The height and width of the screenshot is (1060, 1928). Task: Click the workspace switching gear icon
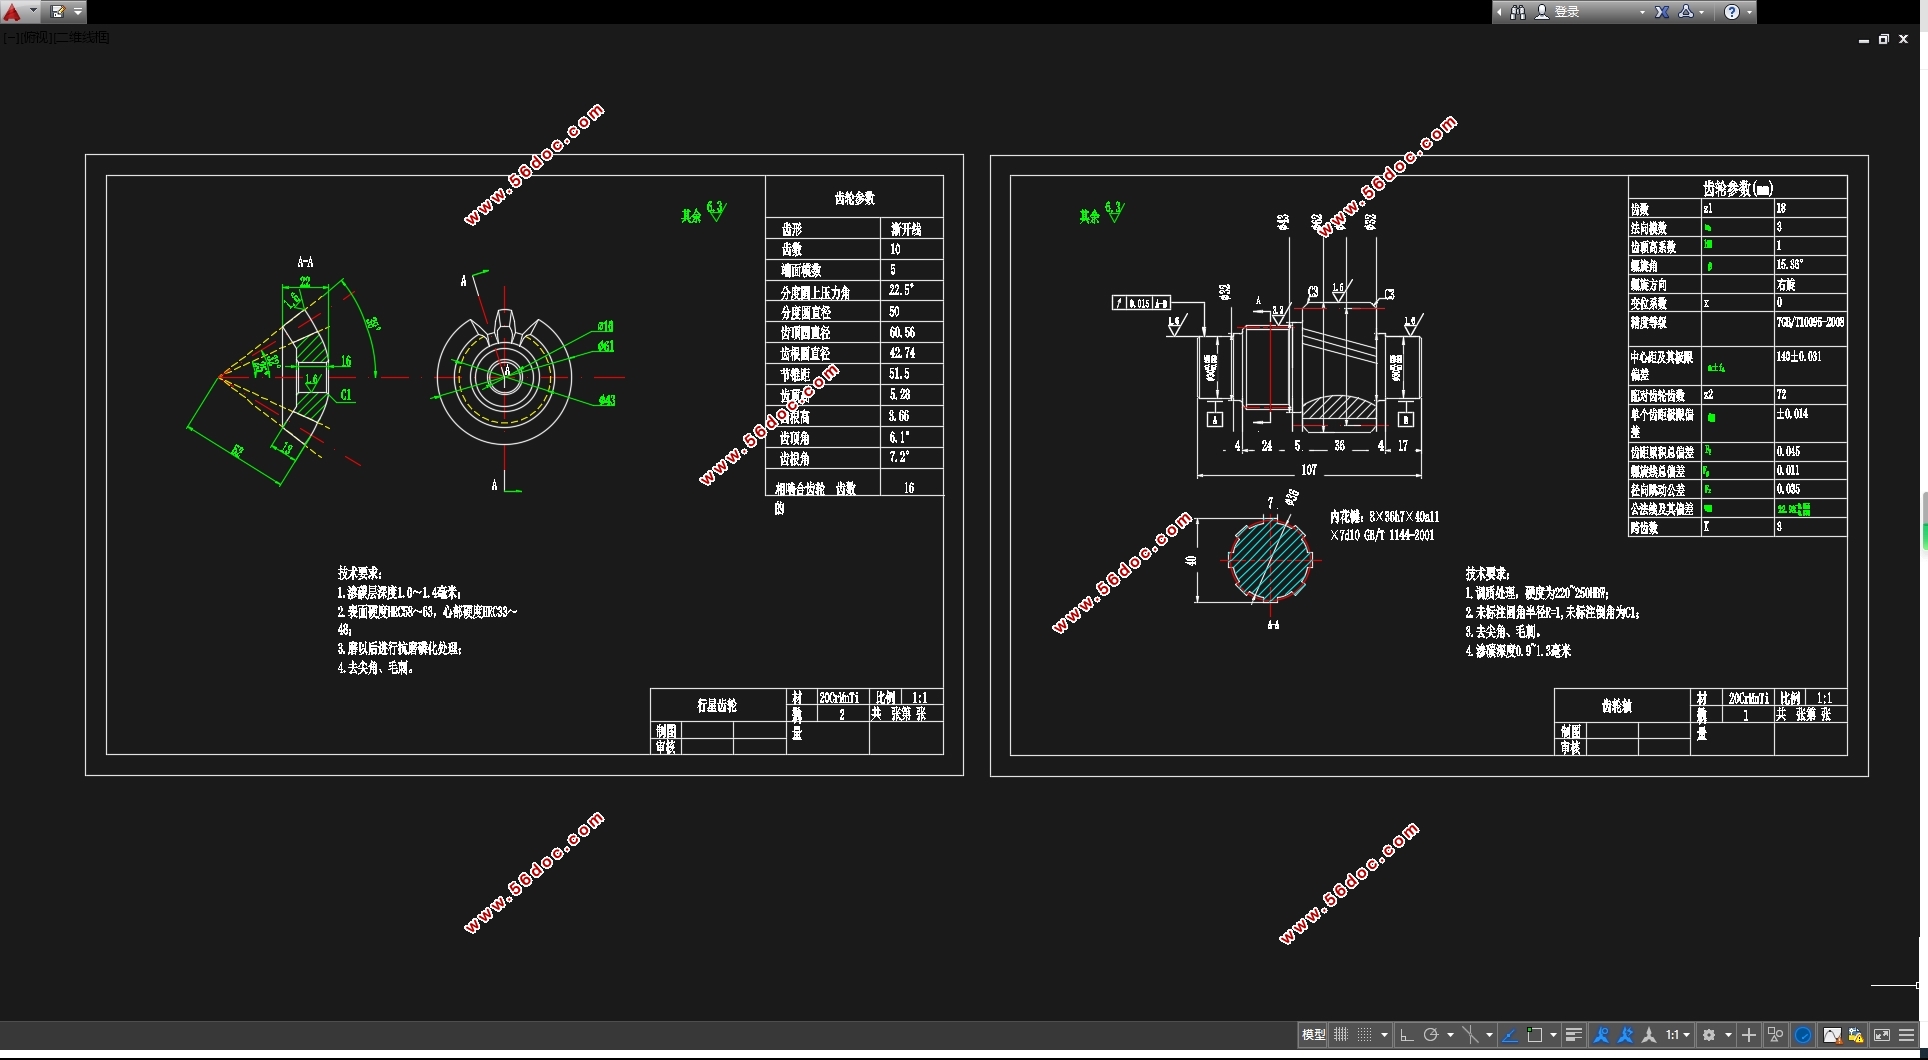click(x=1709, y=1035)
